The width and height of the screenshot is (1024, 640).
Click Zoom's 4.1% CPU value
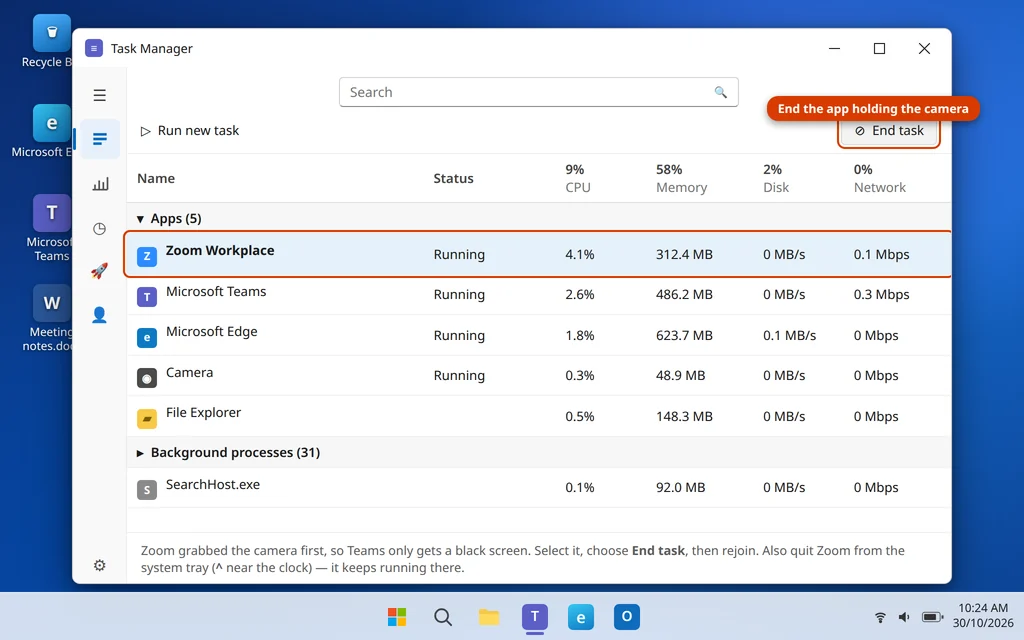580,255
